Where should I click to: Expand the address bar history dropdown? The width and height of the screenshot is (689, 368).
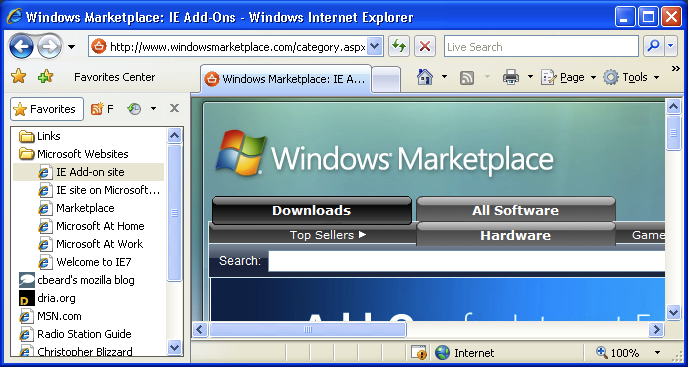[374, 47]
